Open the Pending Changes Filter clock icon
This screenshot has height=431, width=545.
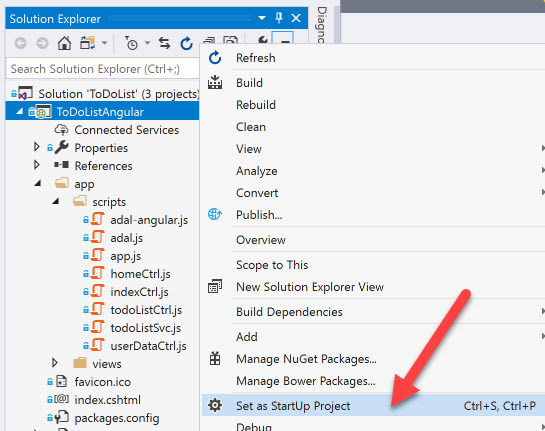coord(132,43)
